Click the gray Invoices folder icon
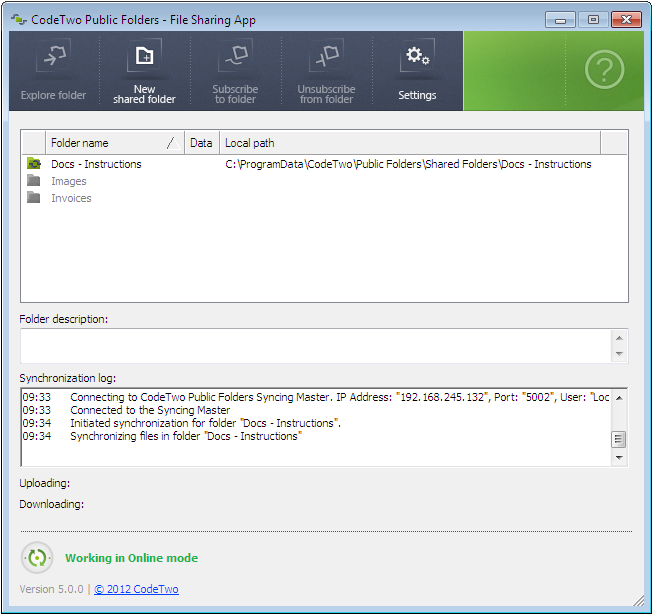 [34, 197]
